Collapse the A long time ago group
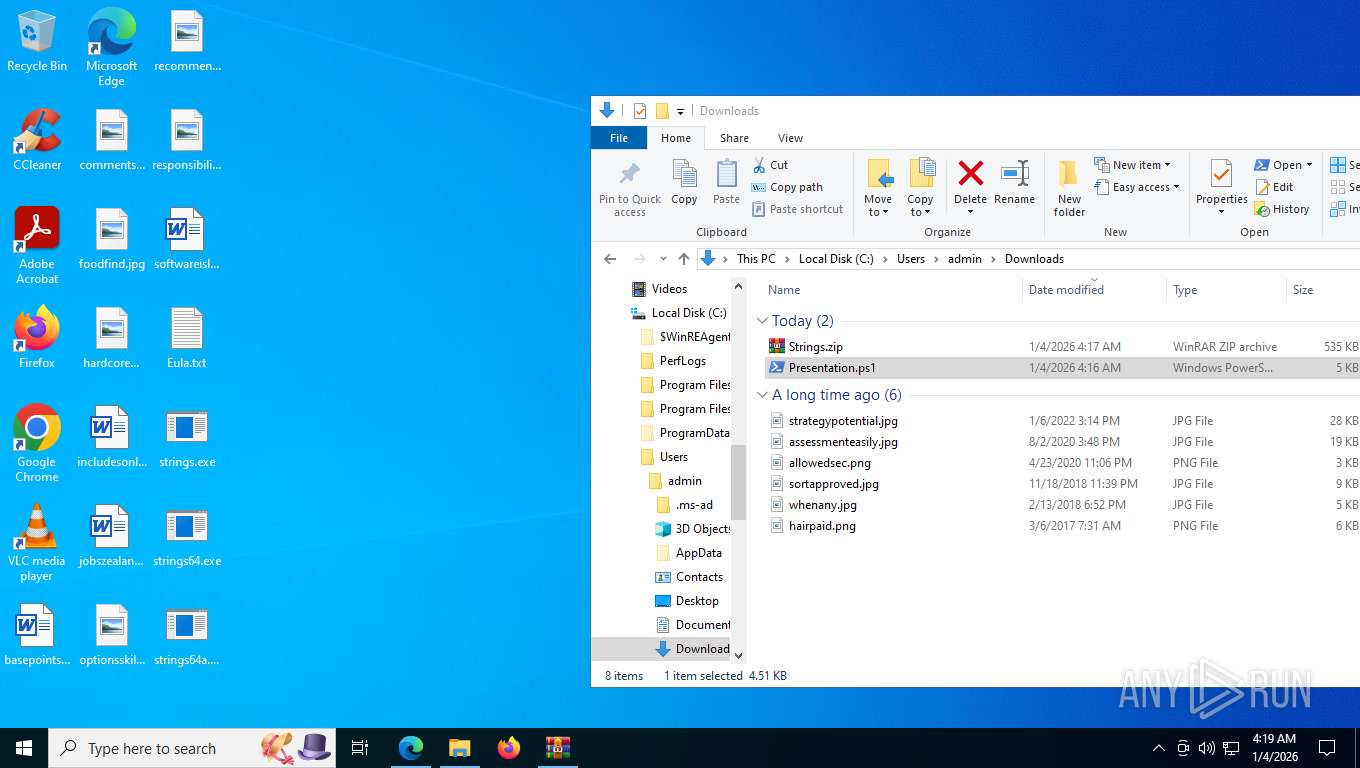 pos(762,395)
